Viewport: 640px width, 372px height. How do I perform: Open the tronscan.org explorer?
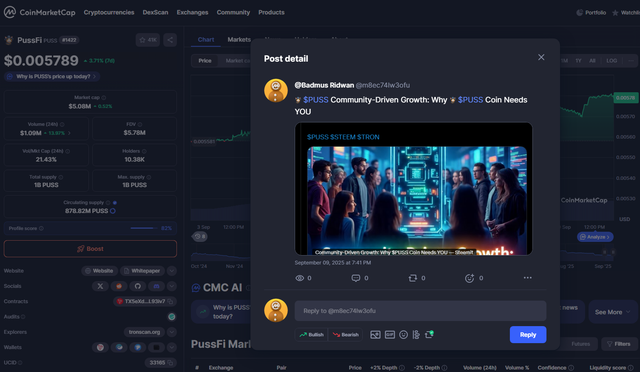[144, 332]
